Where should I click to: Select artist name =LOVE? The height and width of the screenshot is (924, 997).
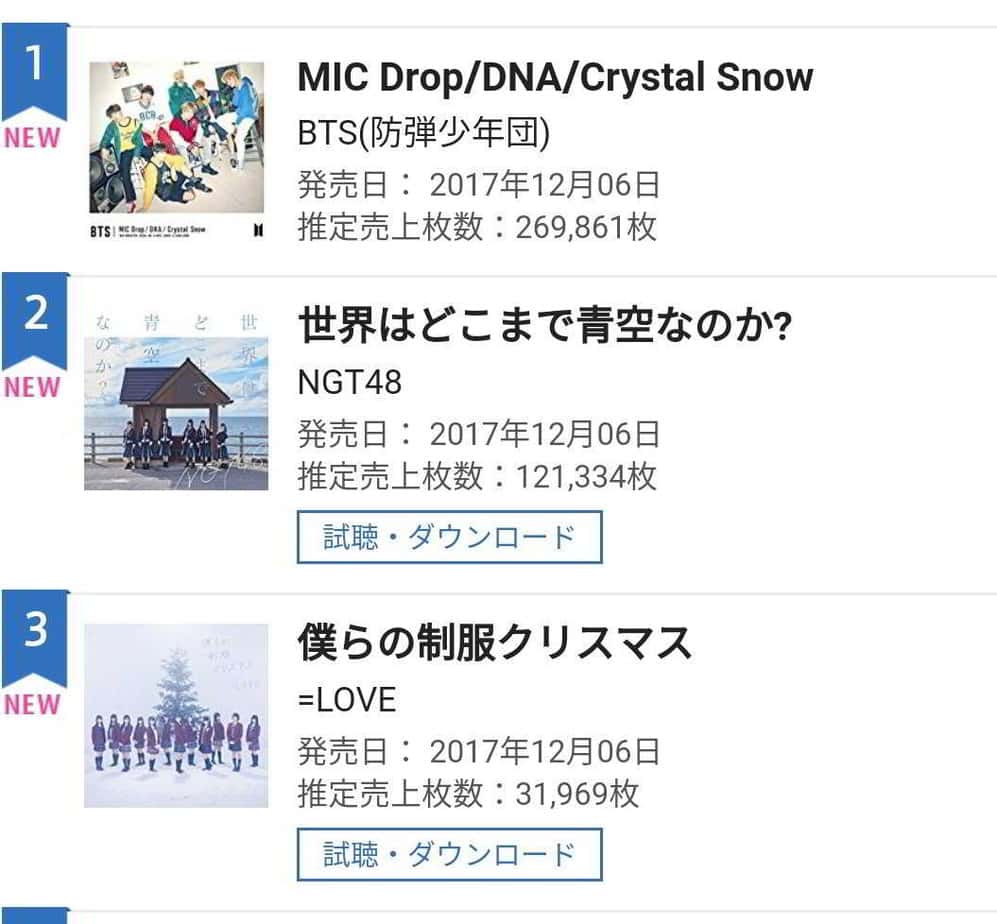(347, 699)
